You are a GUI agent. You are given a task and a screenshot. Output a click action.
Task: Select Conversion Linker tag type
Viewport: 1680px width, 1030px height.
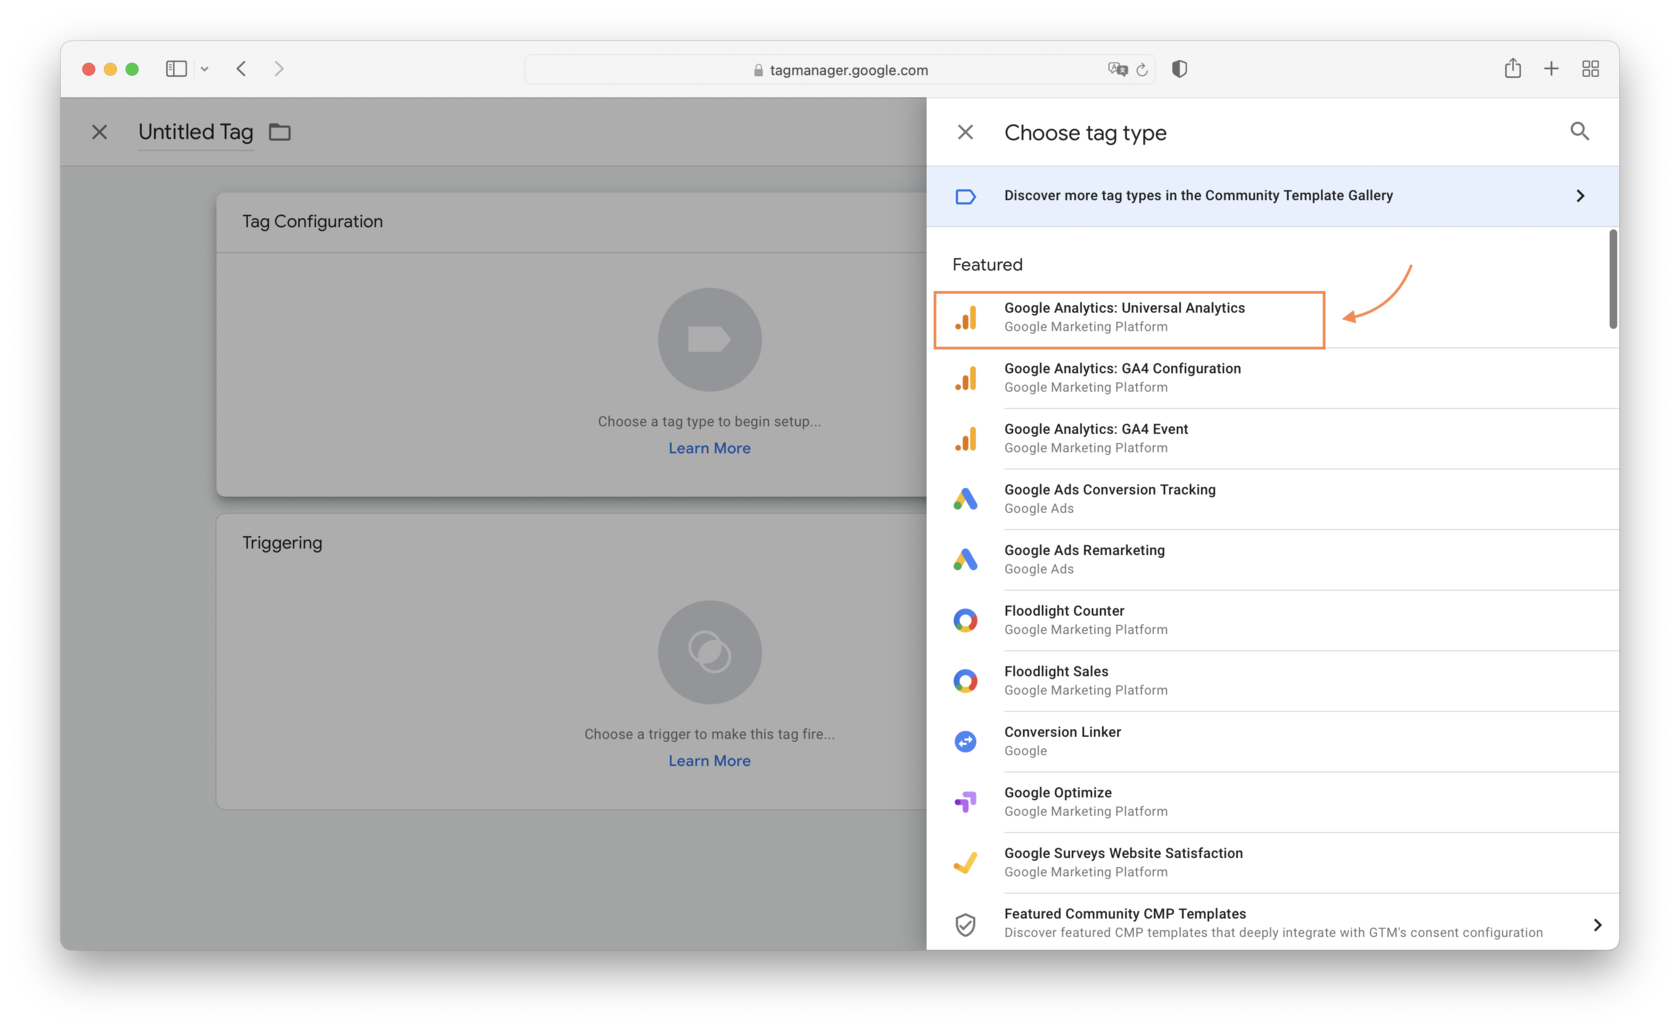[1272, 742]
